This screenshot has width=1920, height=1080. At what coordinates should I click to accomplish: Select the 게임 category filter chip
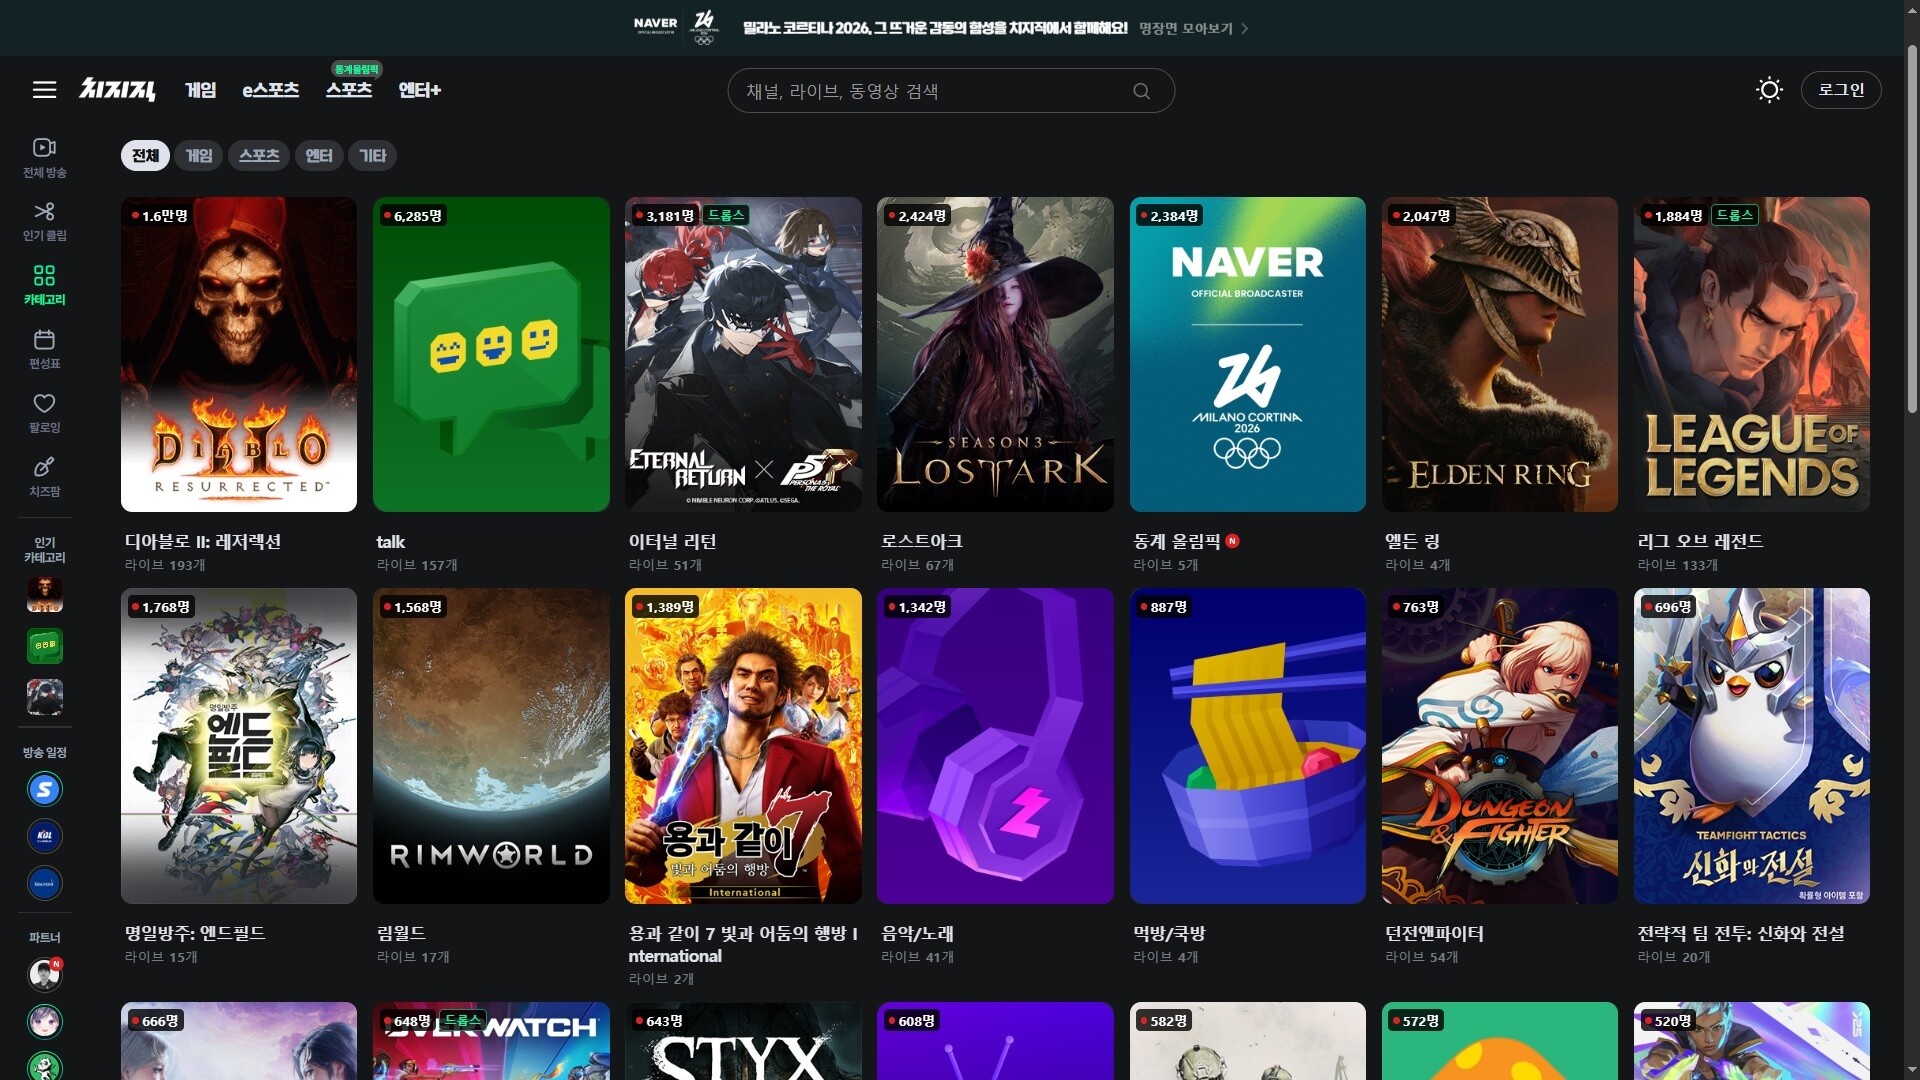(199, 156)
